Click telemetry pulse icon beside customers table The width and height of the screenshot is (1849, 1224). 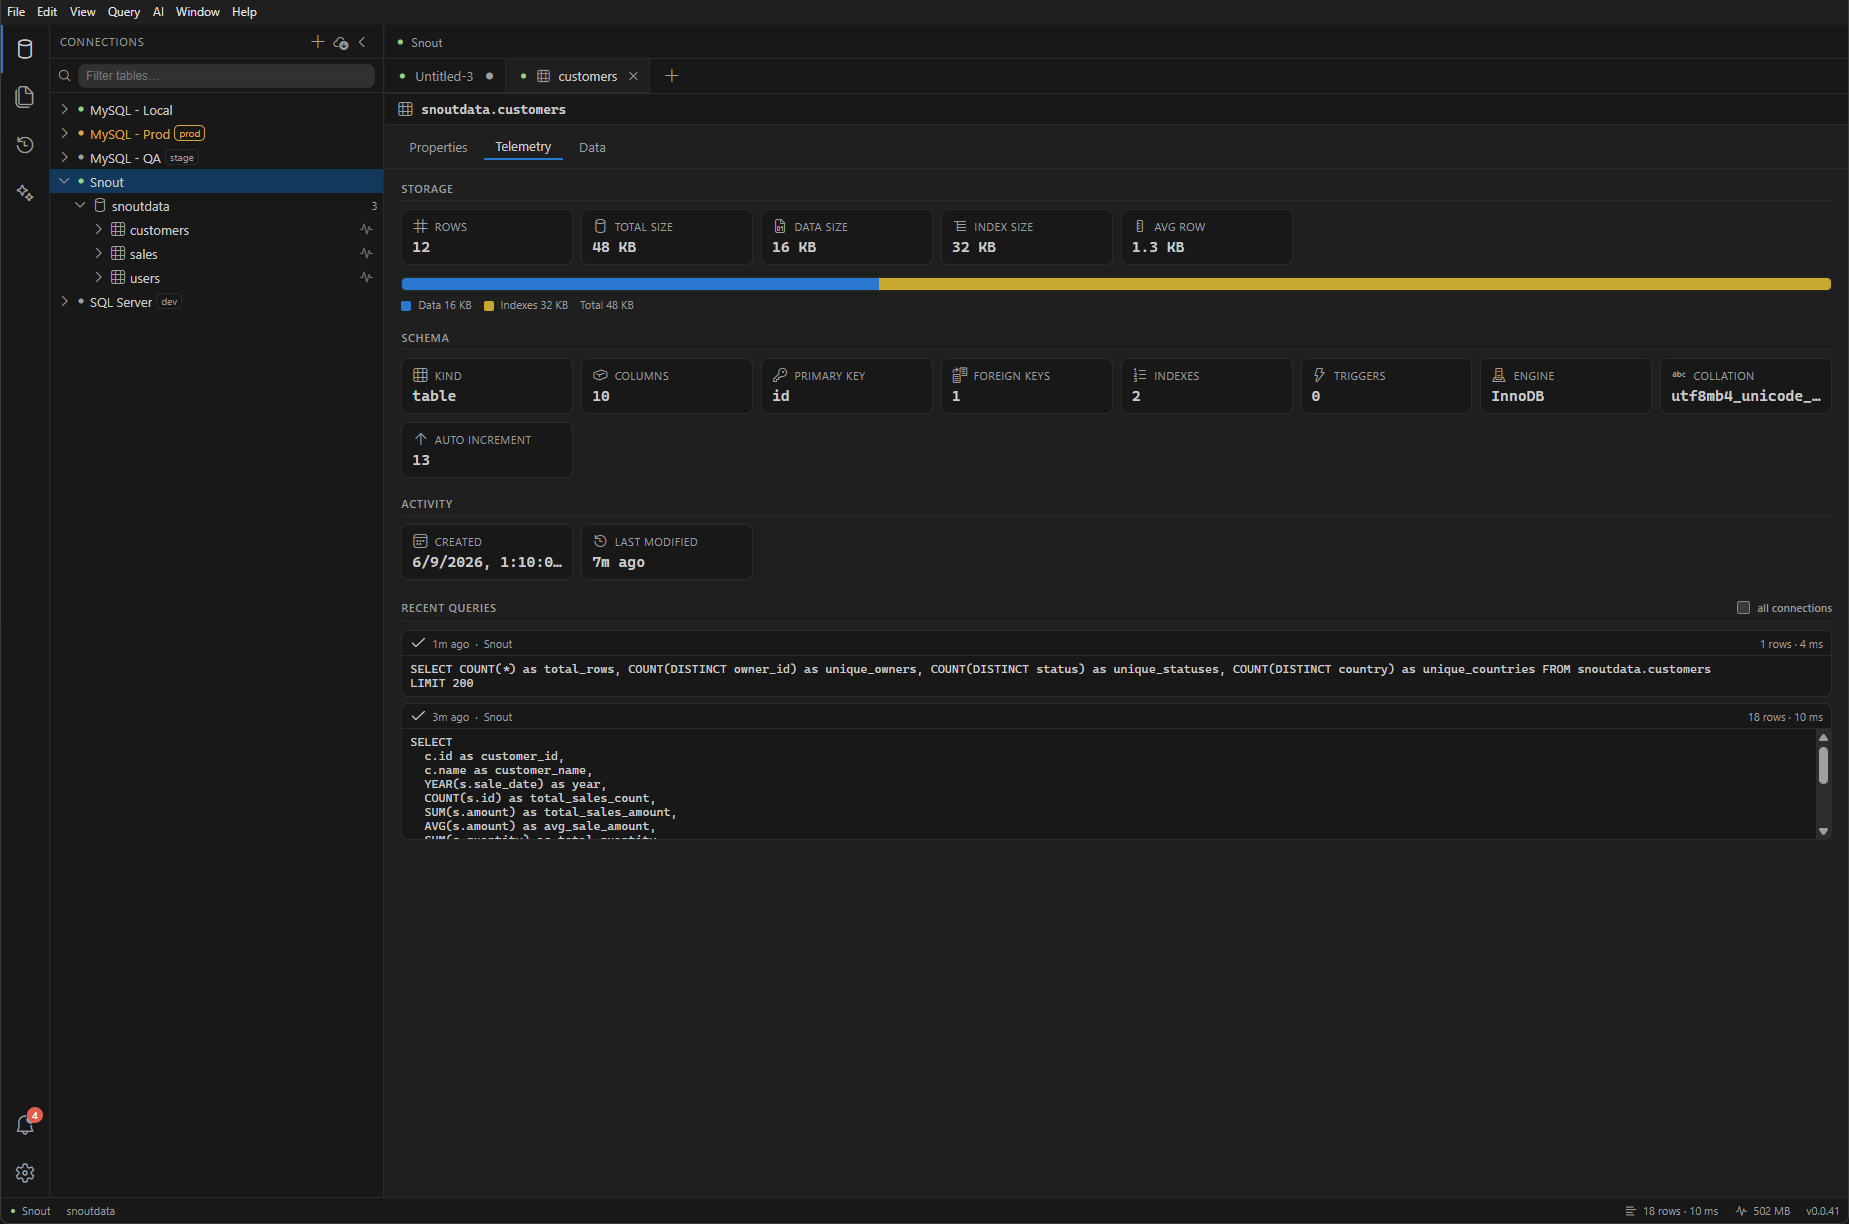(x=366, y=229)
